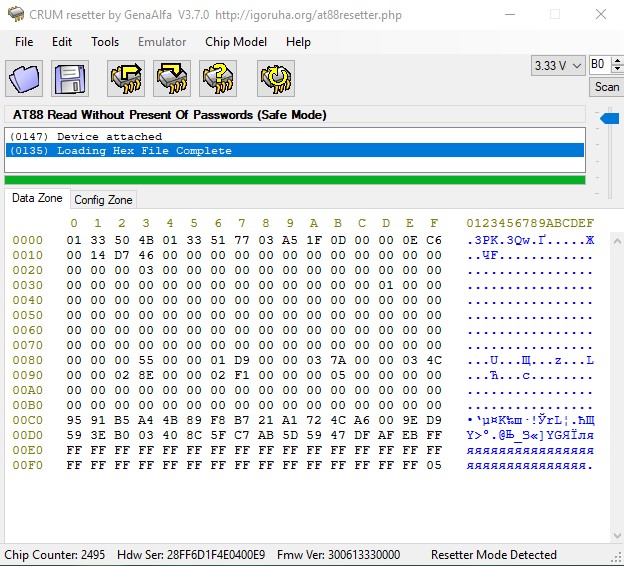
Task: Open the Chip Model menu
Action: click(x=236, y=42)
